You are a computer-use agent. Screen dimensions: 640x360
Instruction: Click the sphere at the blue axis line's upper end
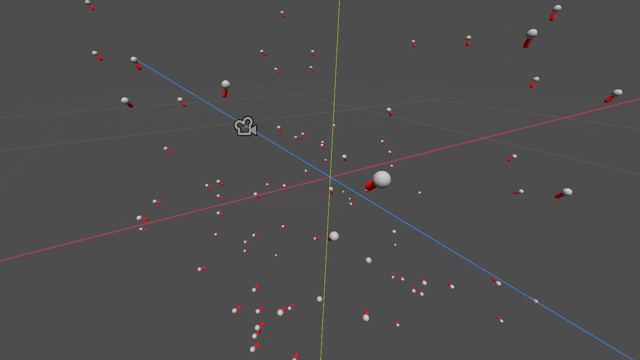(134, 60)
